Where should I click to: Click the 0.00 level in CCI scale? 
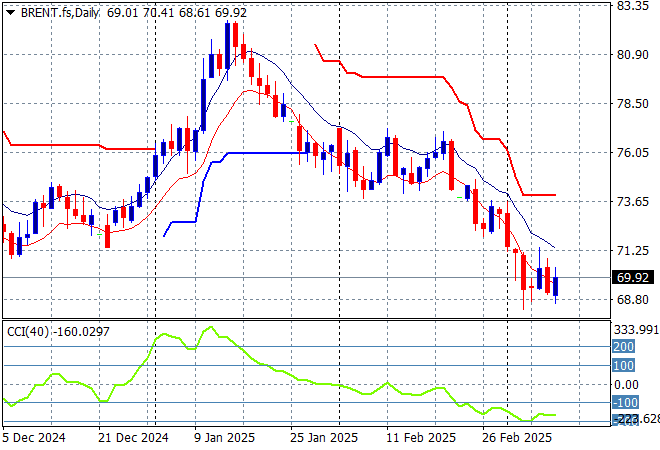(626, 384)
